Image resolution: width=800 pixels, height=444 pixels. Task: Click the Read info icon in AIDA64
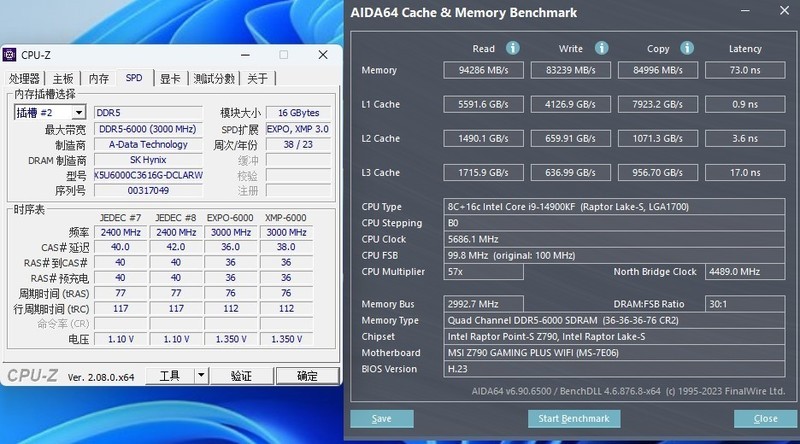pos(513,48)
